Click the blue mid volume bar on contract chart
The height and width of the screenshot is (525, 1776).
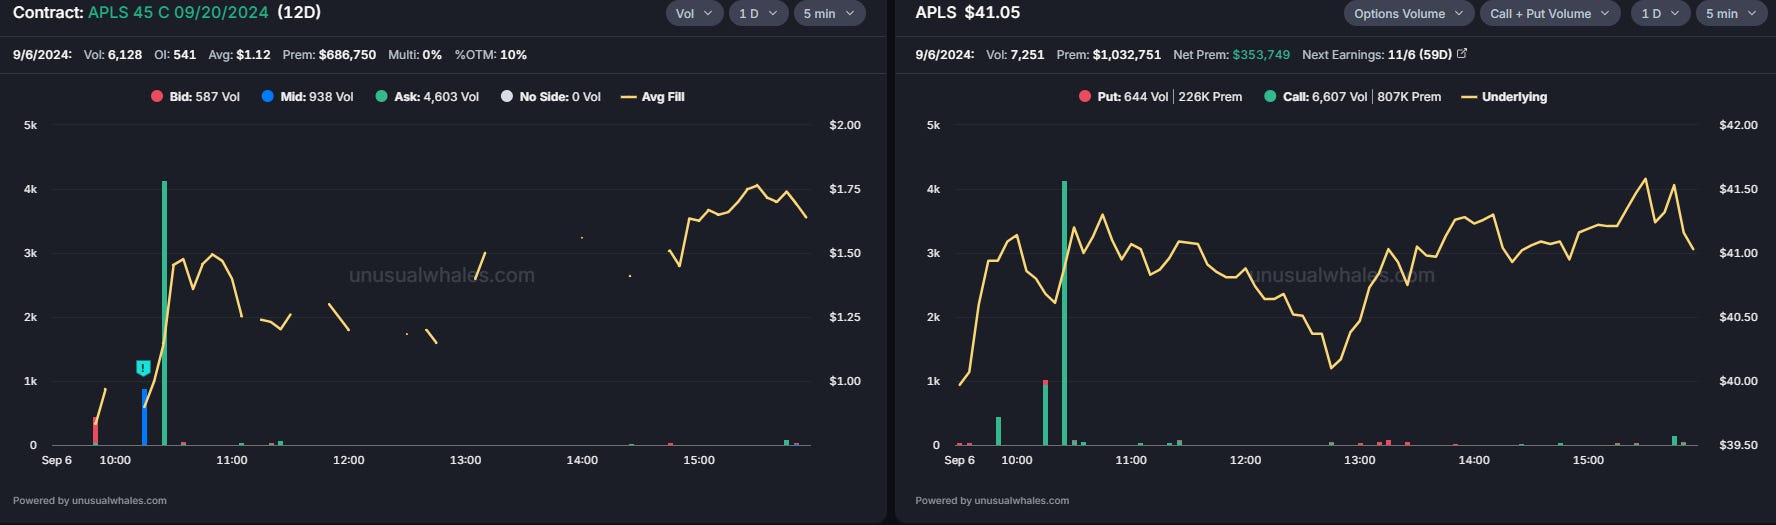(x=144, y=417)
